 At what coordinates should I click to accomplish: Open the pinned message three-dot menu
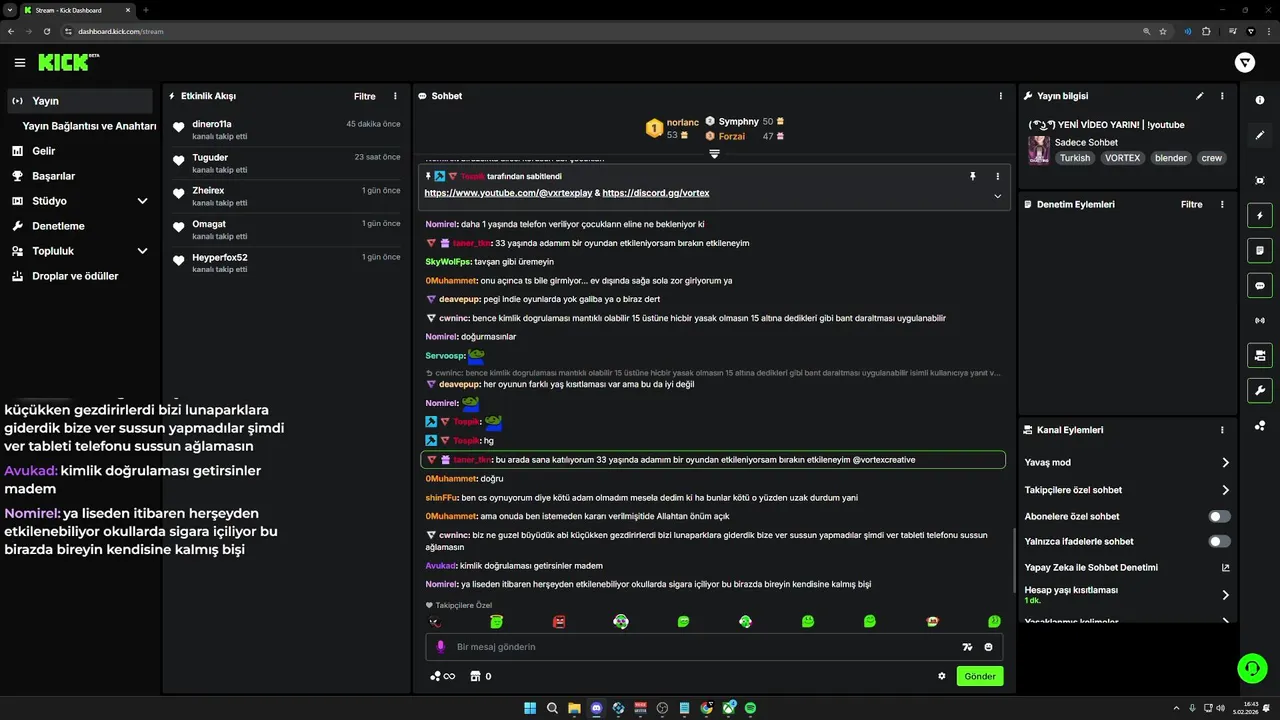click(997, 176)
